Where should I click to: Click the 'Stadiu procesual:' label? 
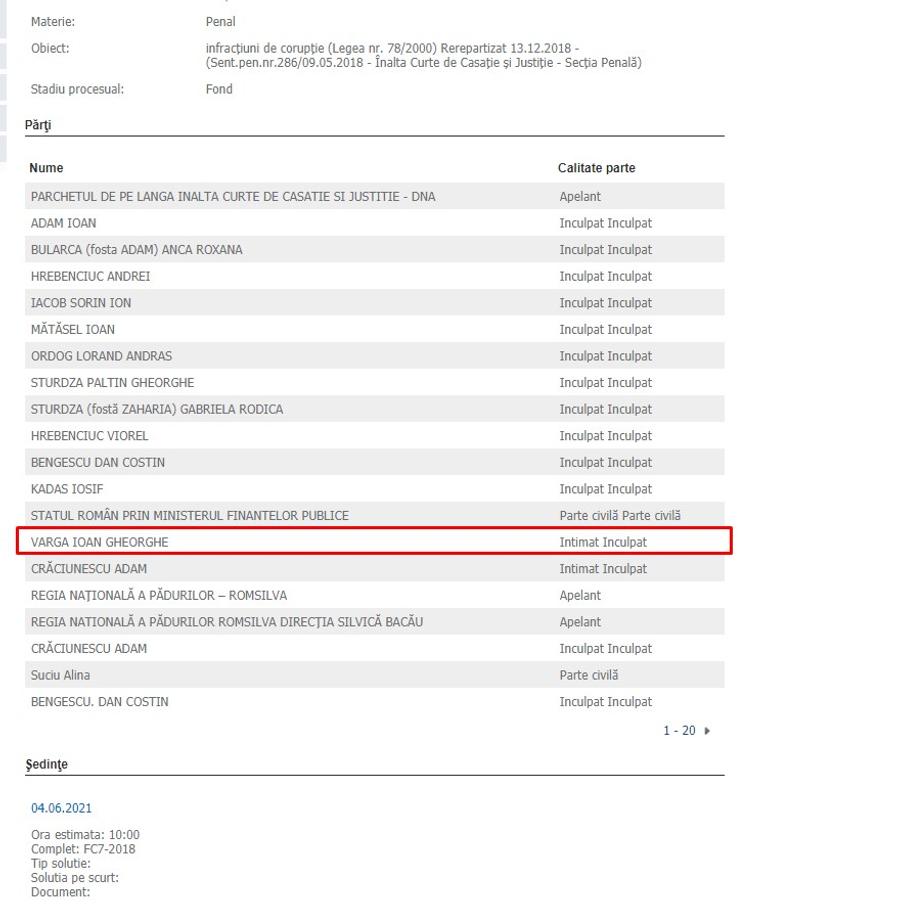pos(77,89)
